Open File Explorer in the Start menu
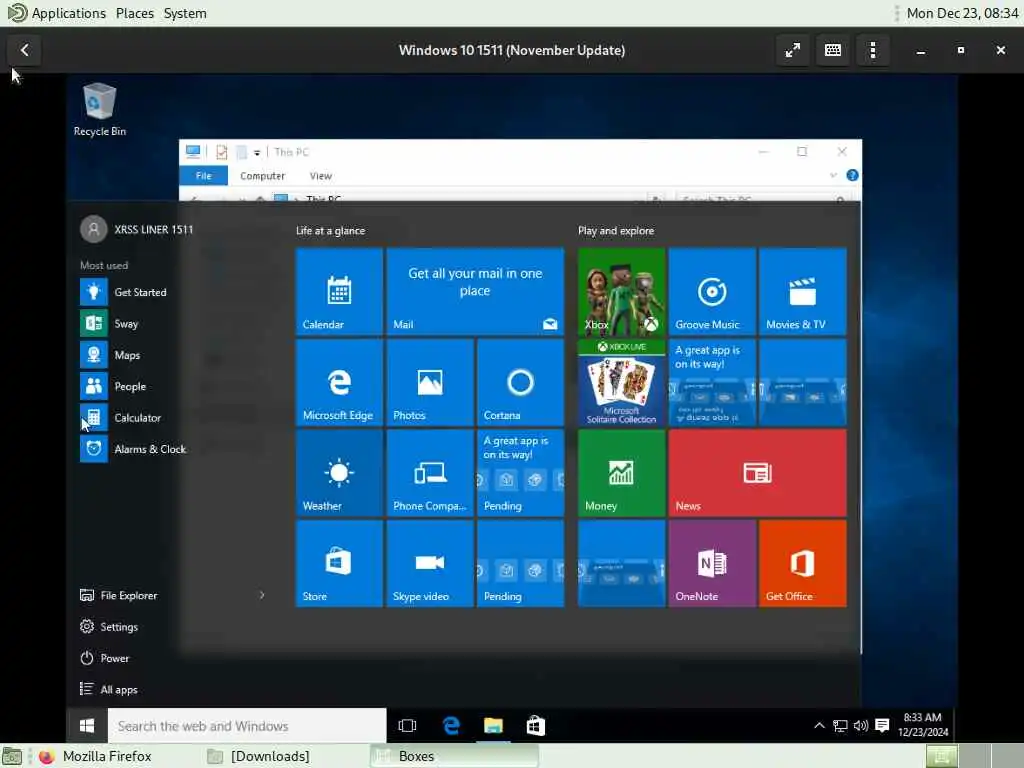Screen dimensions: 1024x768 [119, 595]
